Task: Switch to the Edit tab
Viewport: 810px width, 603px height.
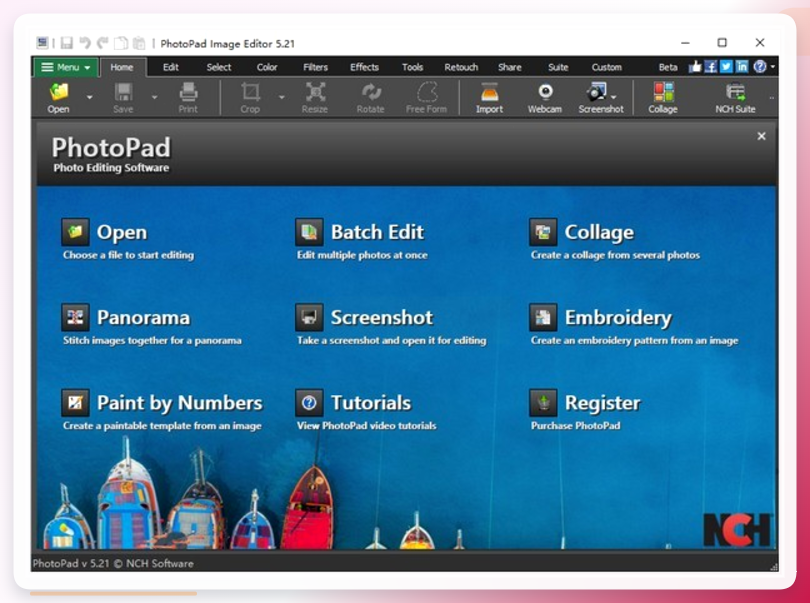Action: 170,67
